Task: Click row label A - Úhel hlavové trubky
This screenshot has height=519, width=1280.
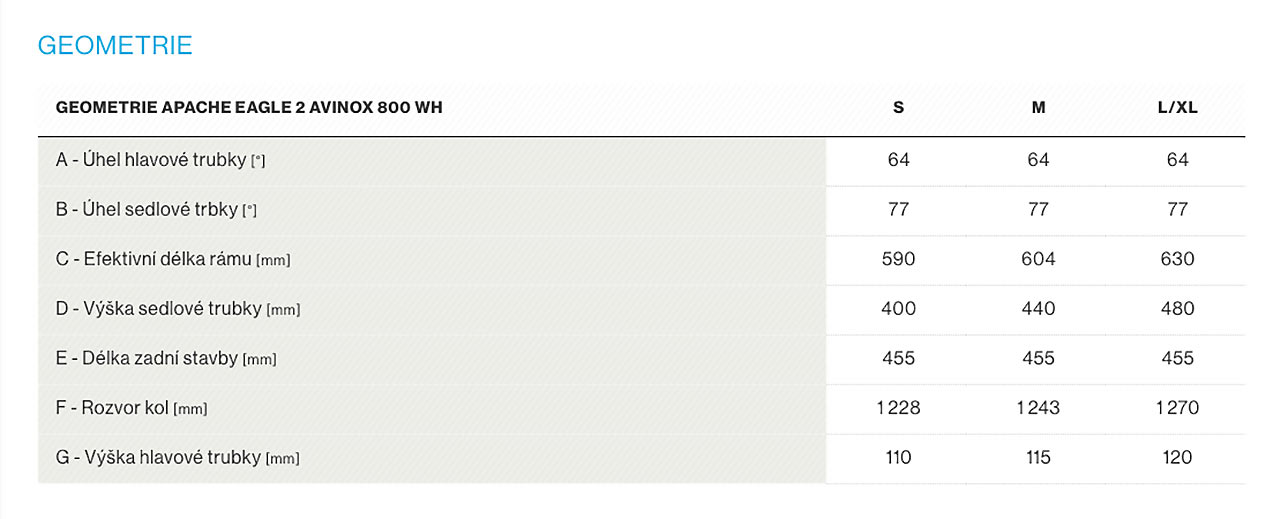Action: [x=160, y=160]
